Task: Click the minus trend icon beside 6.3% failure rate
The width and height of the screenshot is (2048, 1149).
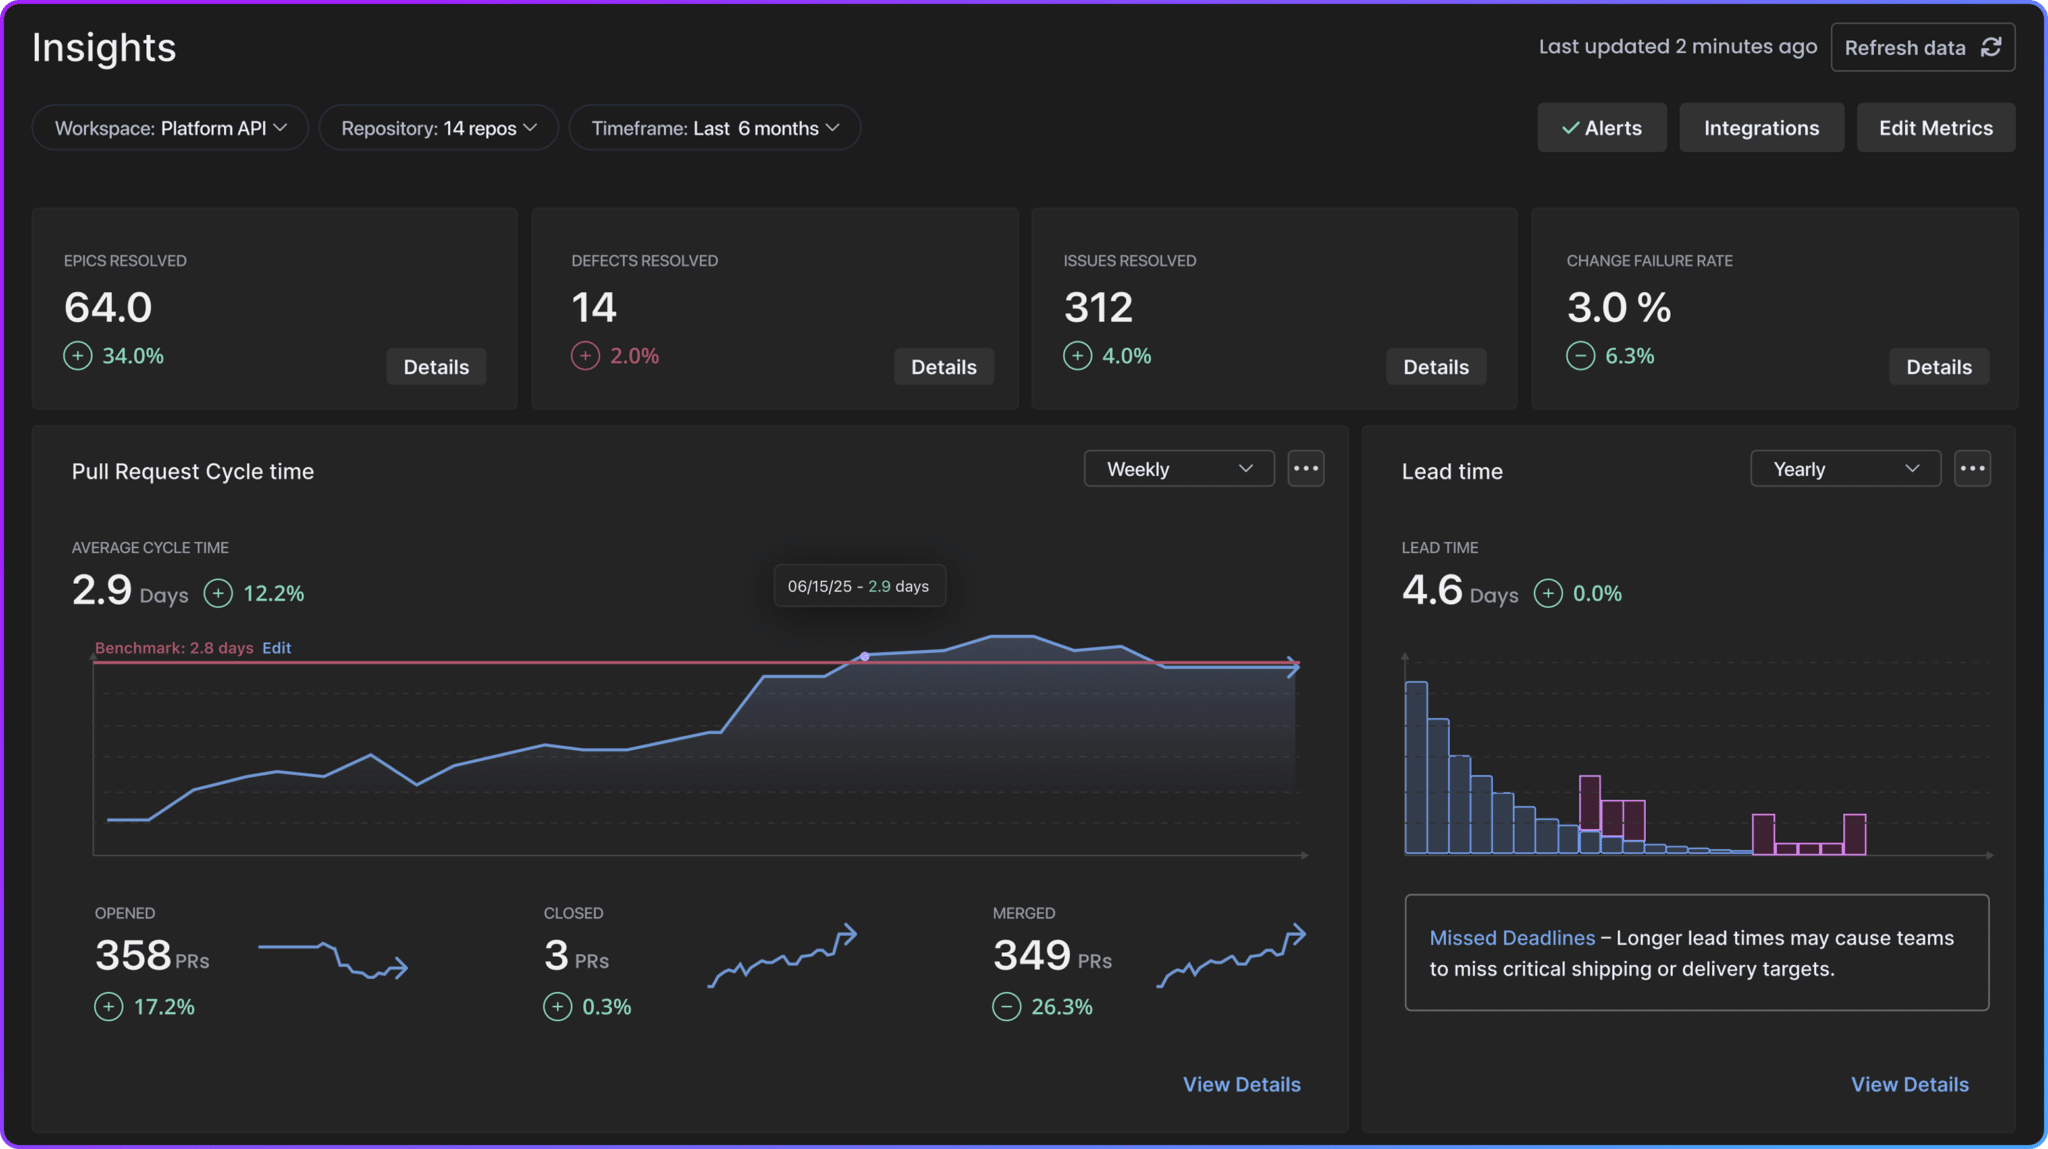Action: [1580, 355]
